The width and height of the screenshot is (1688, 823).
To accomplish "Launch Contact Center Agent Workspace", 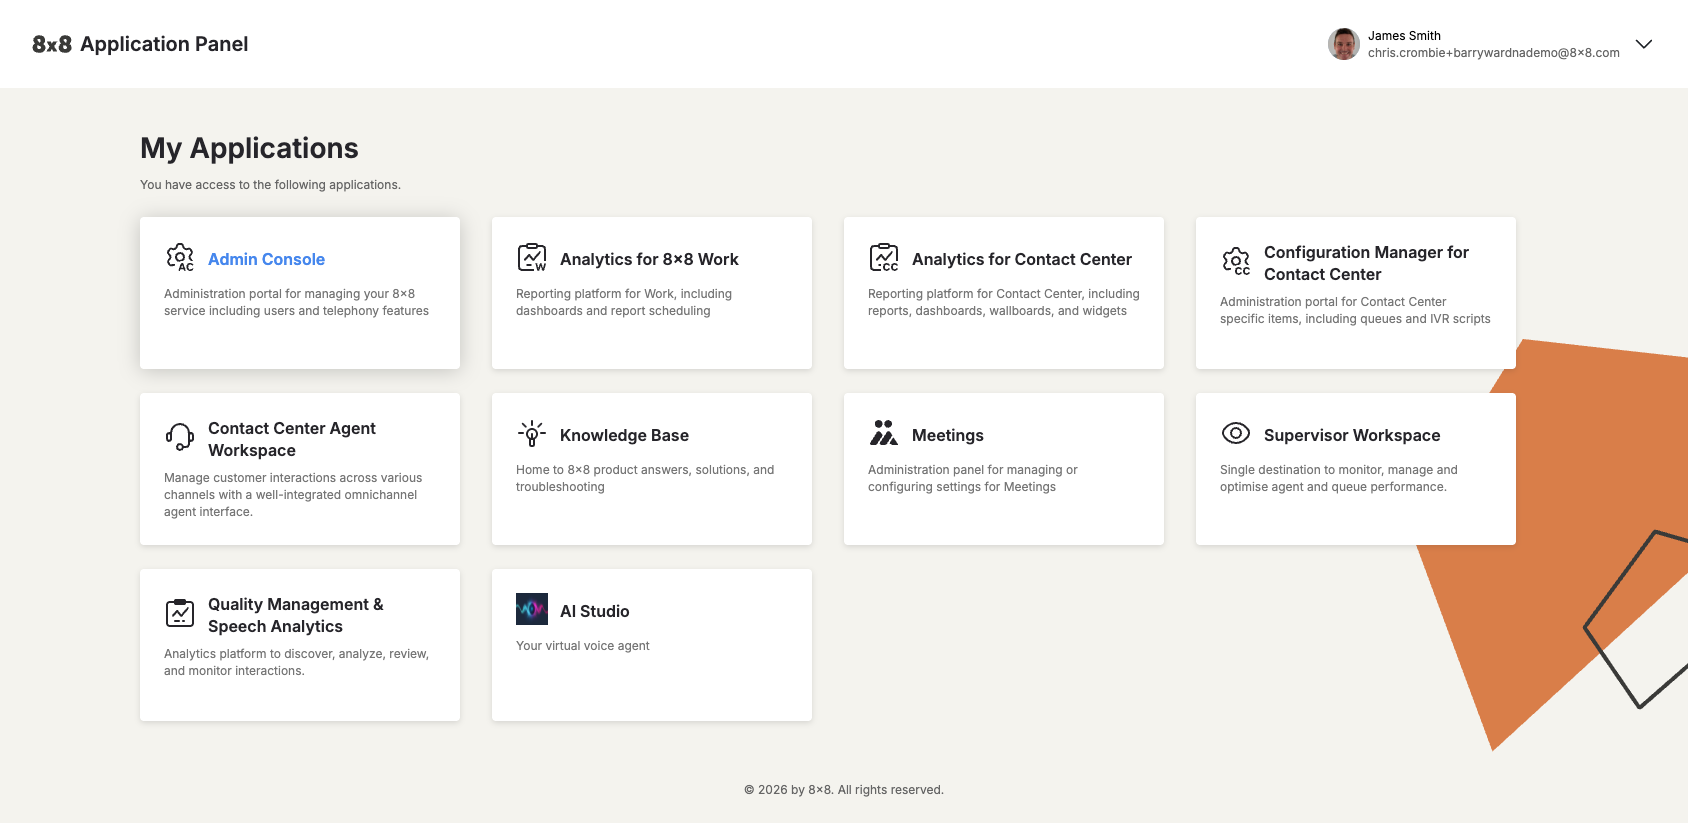I will (x=292, y=439).
